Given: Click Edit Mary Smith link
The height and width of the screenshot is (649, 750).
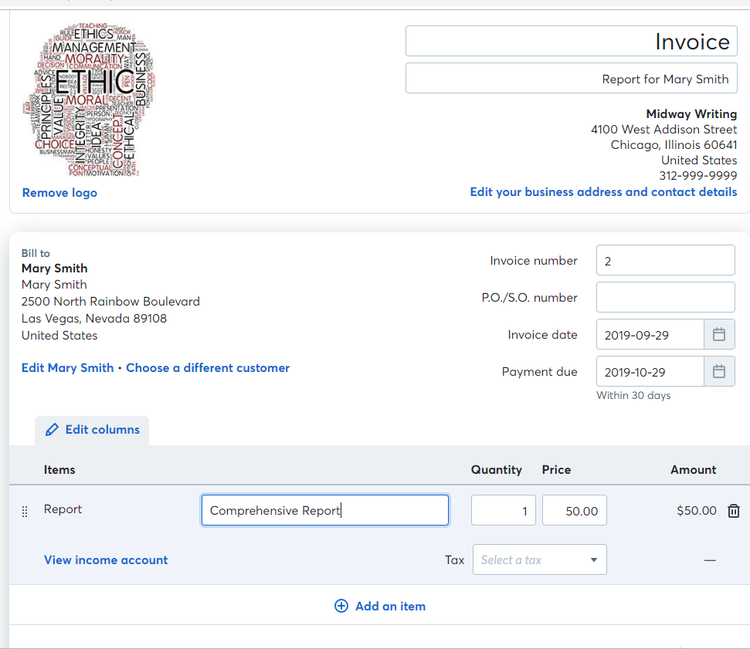Looking at the screenshot, I should [x=67, y=368].
